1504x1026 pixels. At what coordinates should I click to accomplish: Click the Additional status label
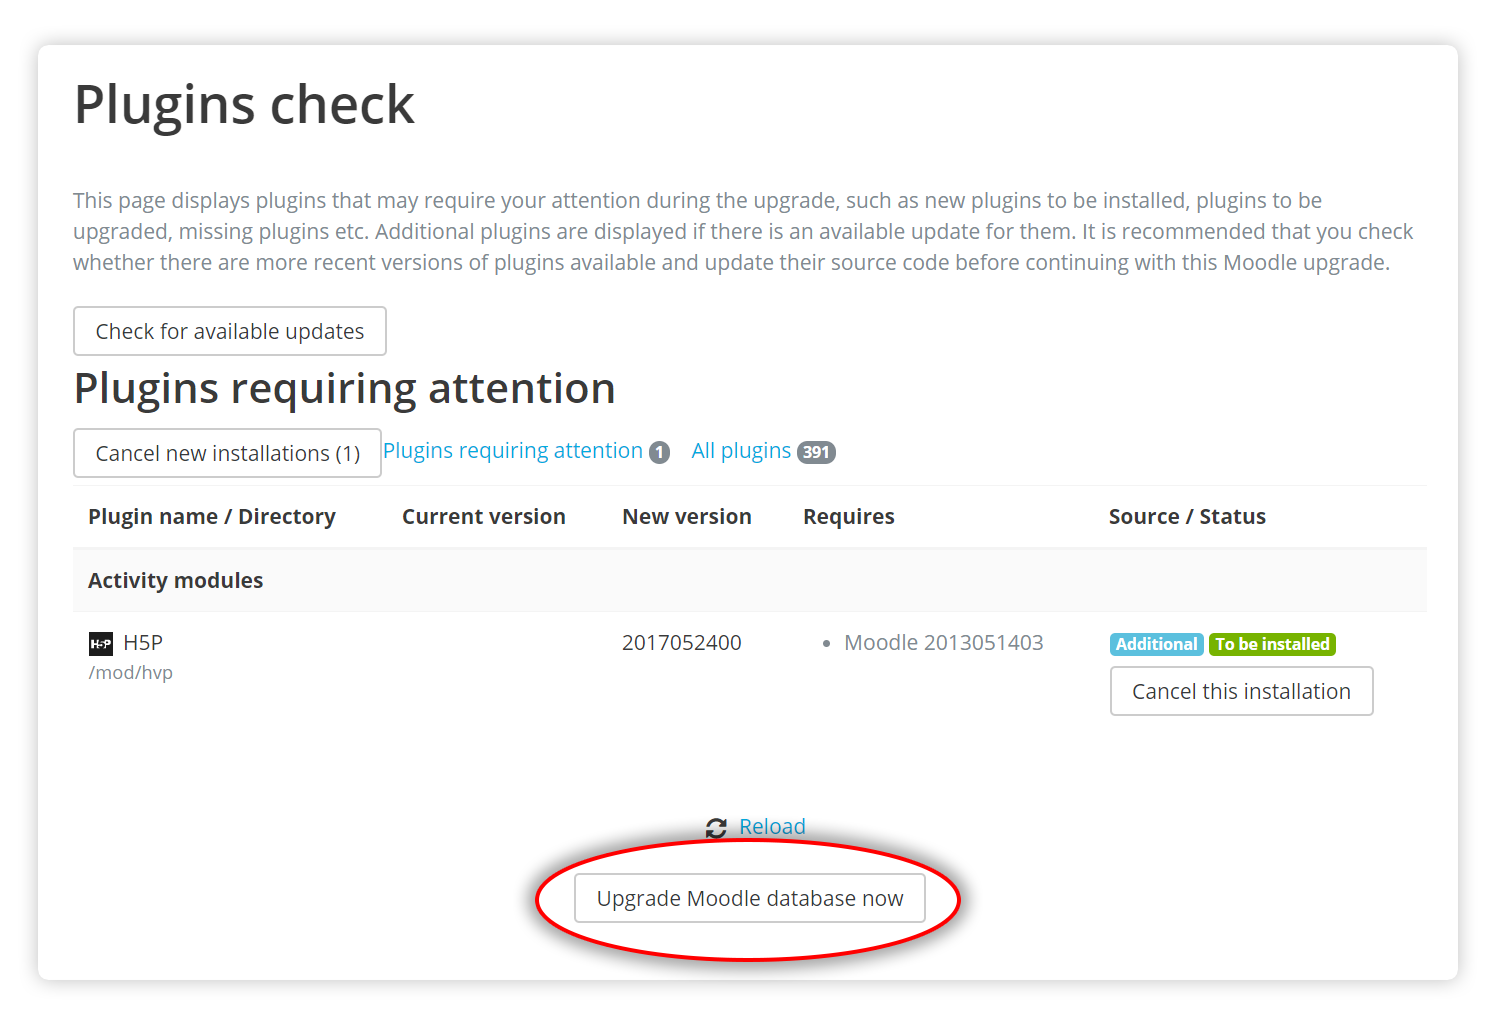click(x=1156, y=644)
